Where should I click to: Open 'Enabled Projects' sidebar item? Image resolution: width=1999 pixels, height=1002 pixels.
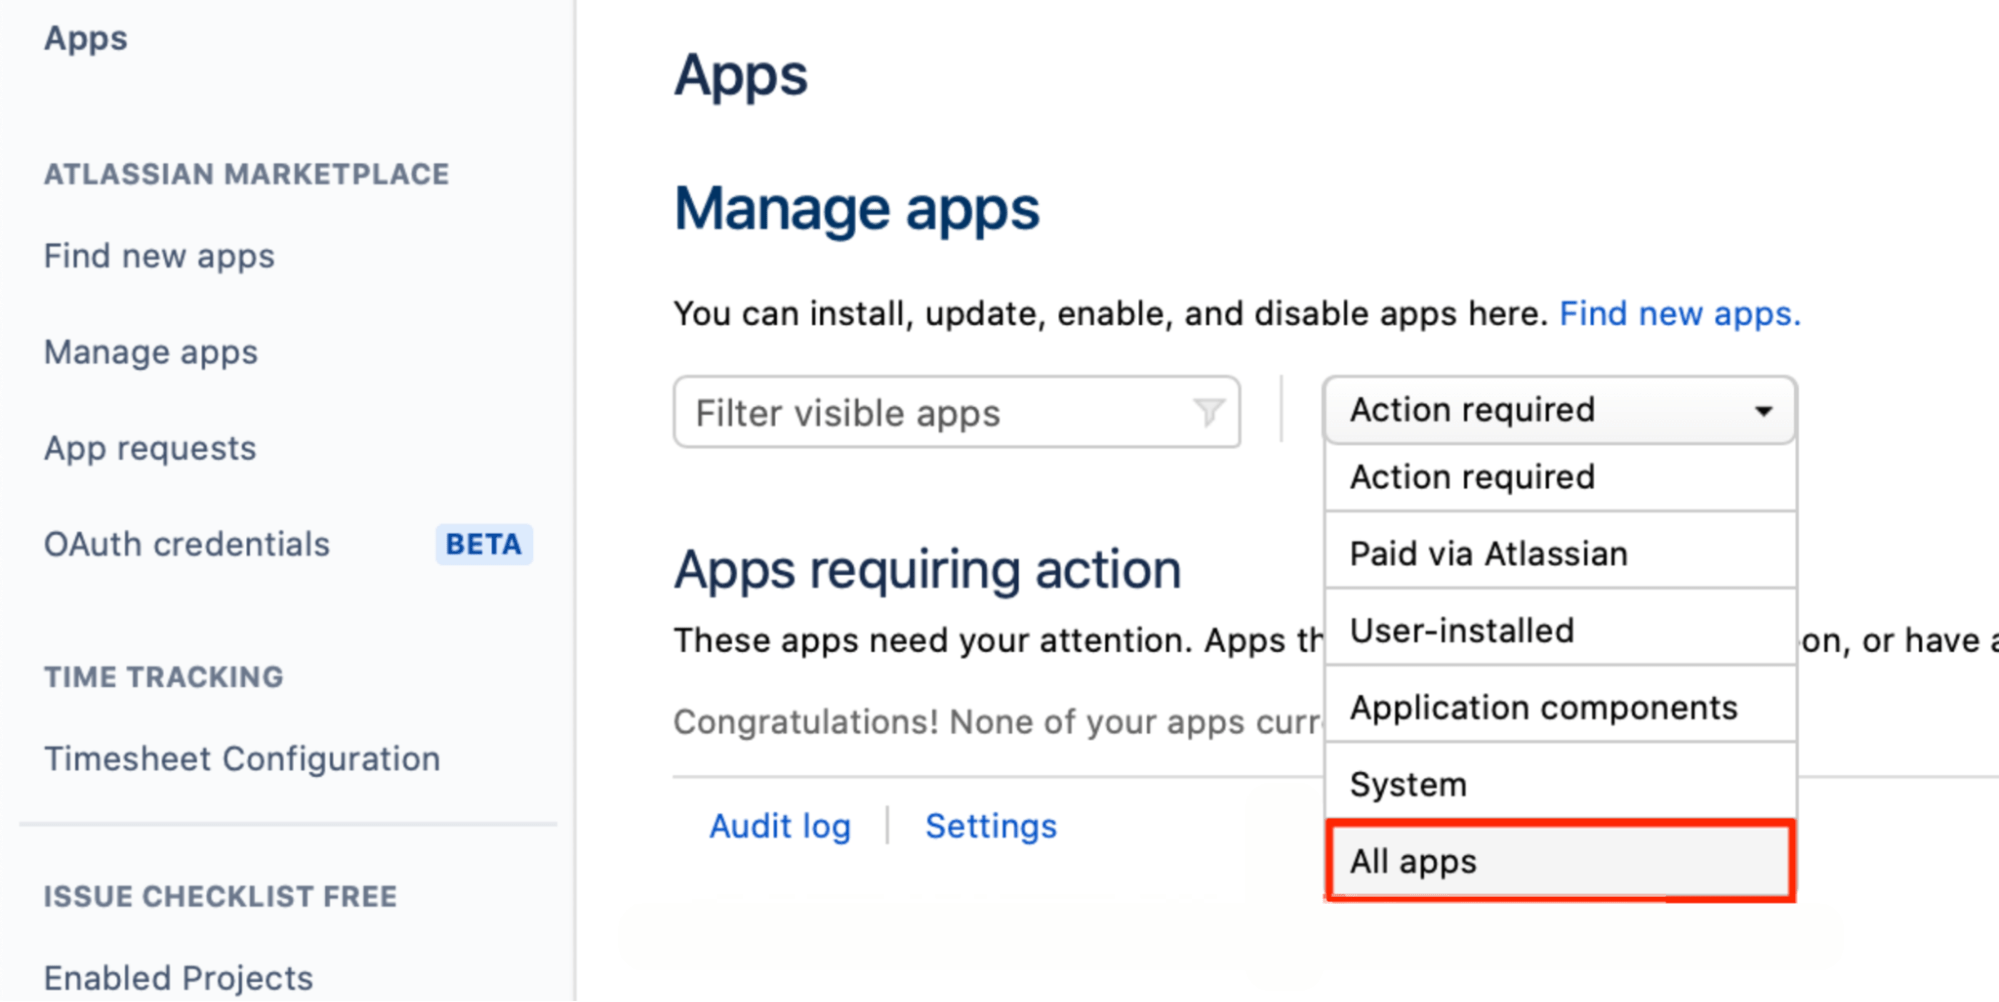coord(179,977)
